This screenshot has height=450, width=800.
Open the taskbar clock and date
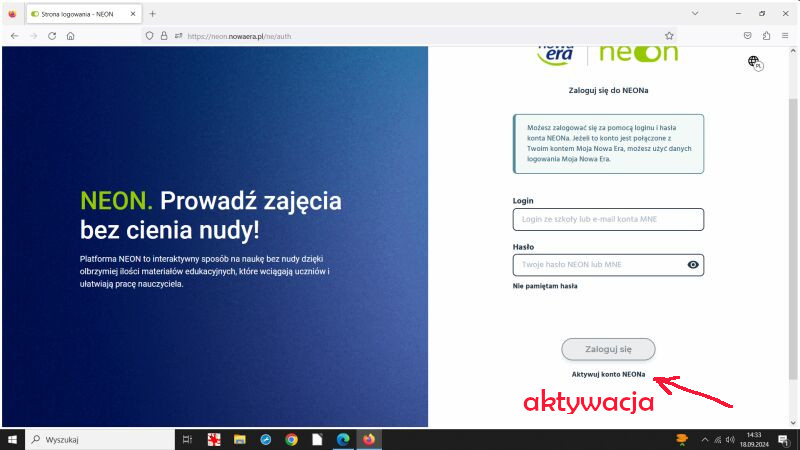pos(754,440)
